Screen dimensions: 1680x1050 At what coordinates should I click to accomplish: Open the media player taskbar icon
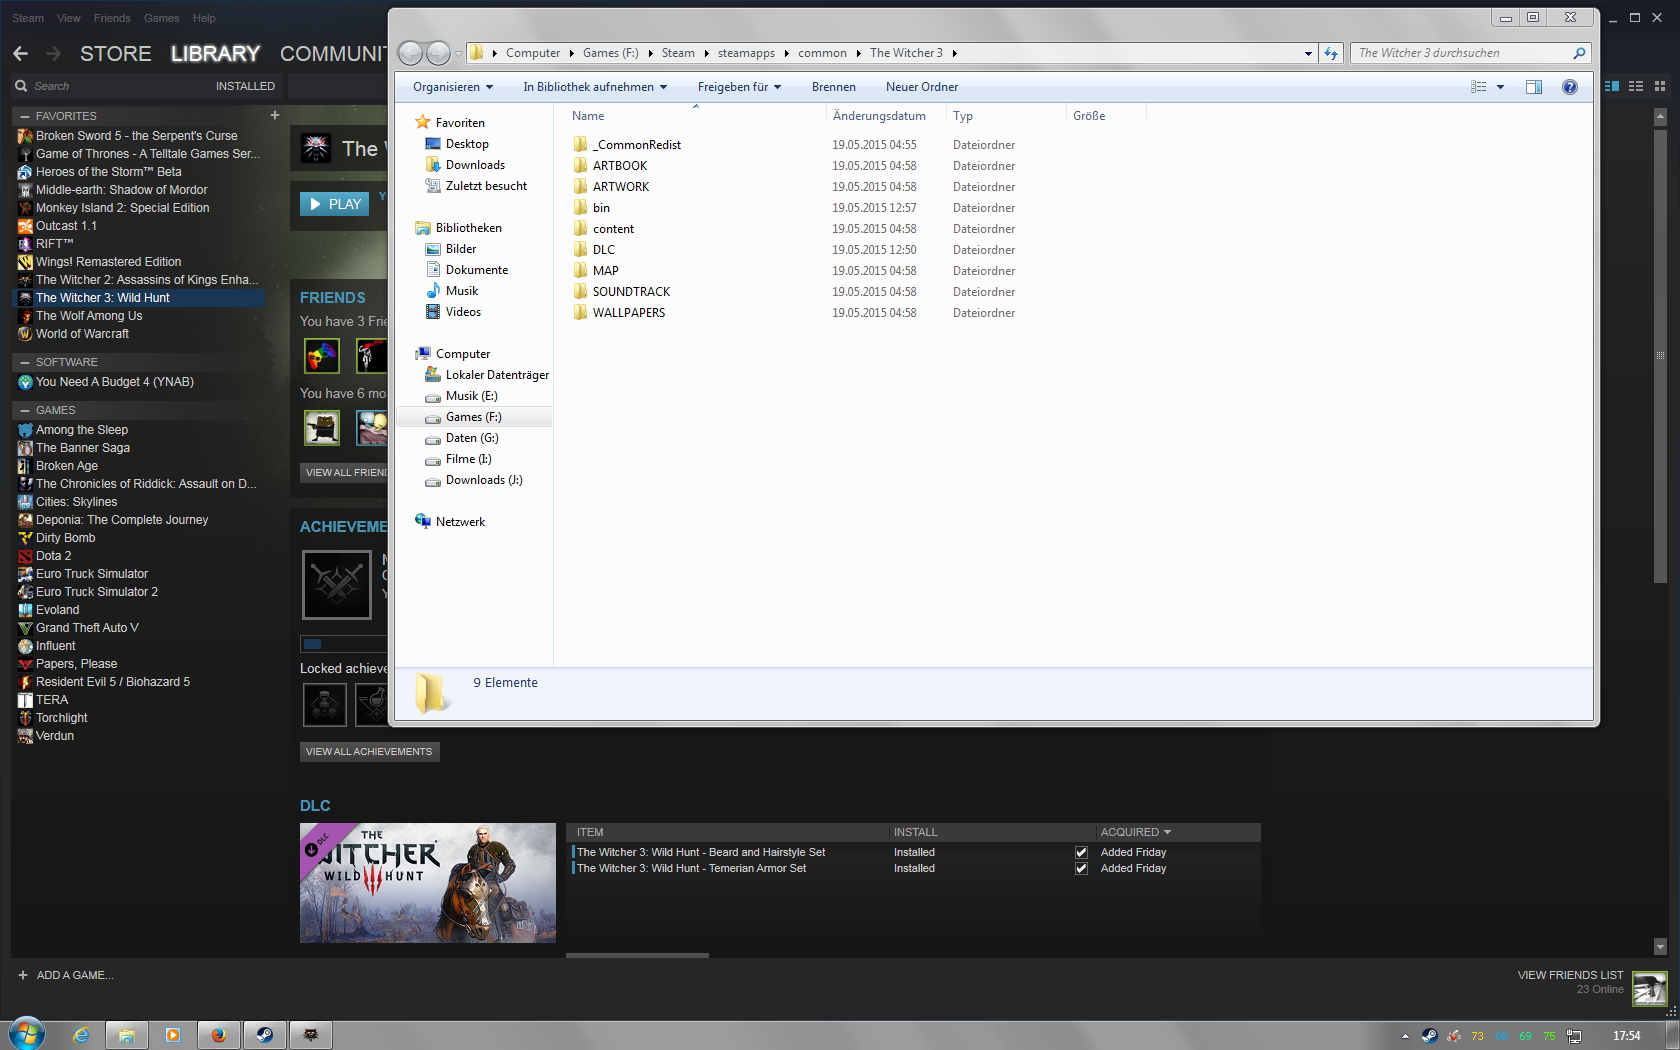tap(173, 1035)
